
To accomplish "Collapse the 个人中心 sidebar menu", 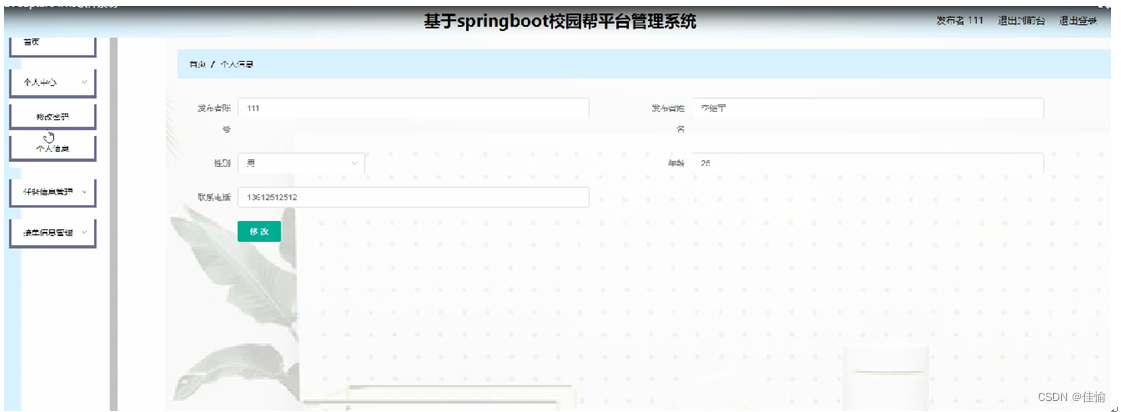I will [x=52, y=83].
